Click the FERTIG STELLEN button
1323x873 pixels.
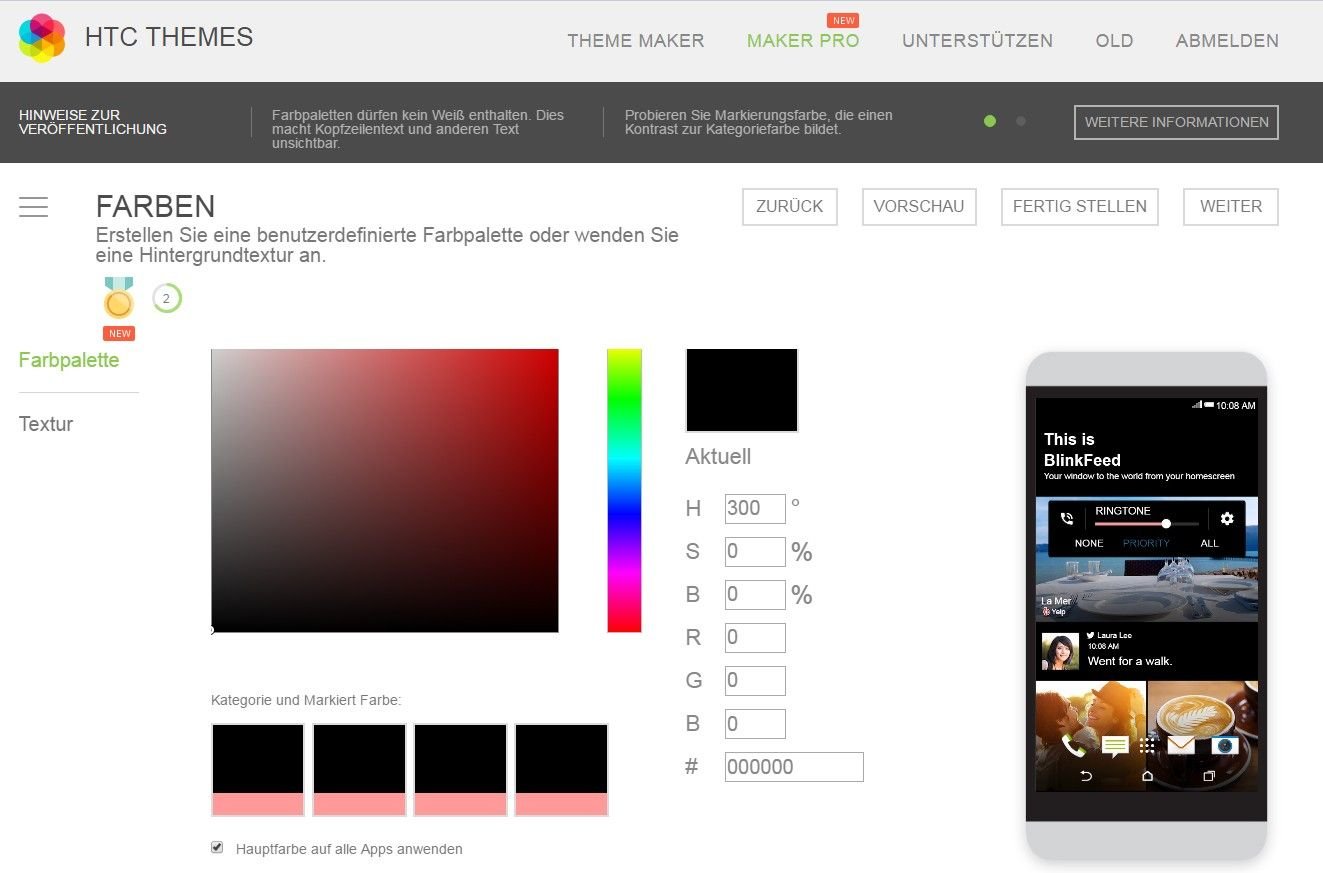coord(1080,206)
